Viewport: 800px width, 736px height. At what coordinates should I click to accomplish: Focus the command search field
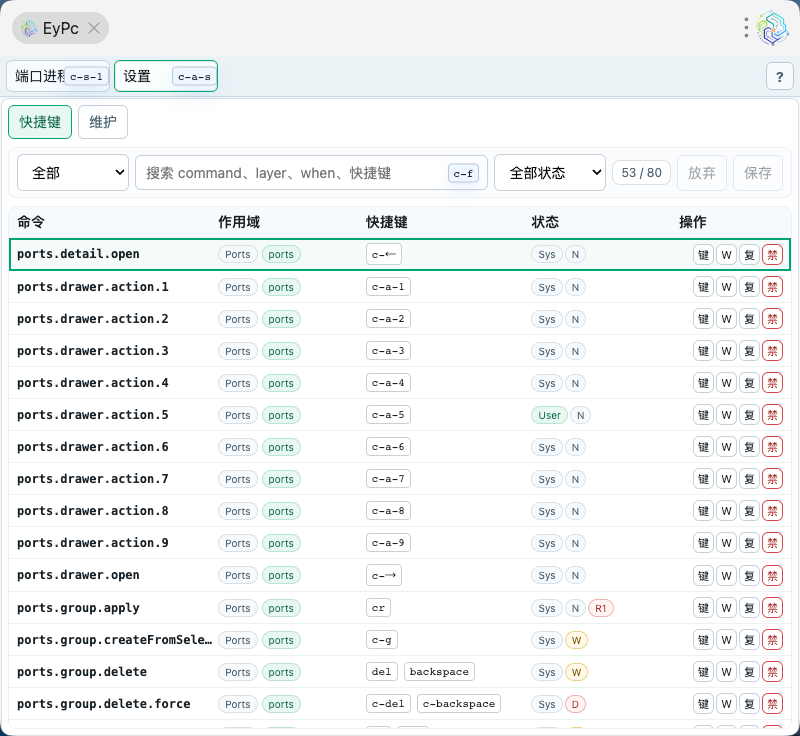(311, 173)
